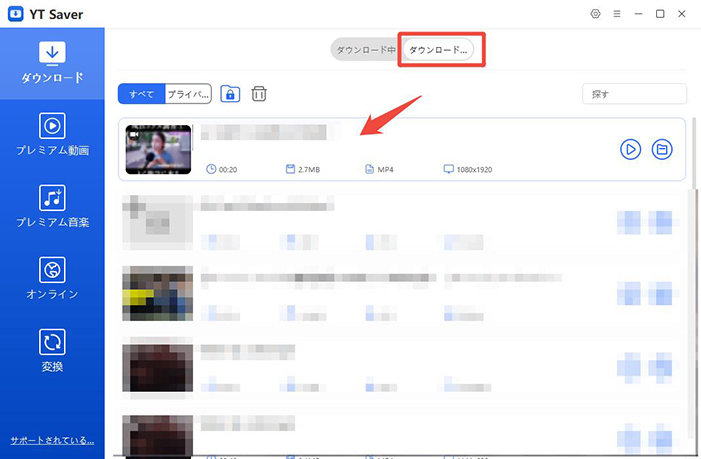
Task: Open the settings gear icon
Action: click(x=595, y=14)
